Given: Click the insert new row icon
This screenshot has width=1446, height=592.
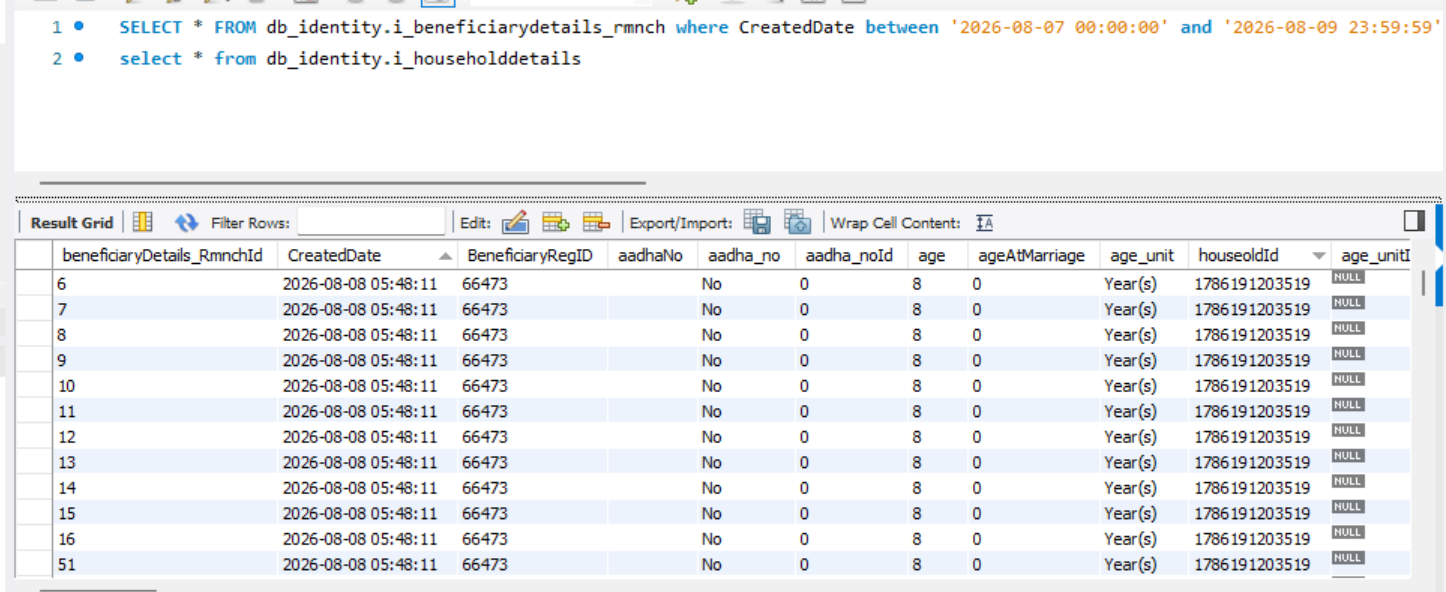Looking at the screenshot, I should pyautogui.click(x=556, y=222).
